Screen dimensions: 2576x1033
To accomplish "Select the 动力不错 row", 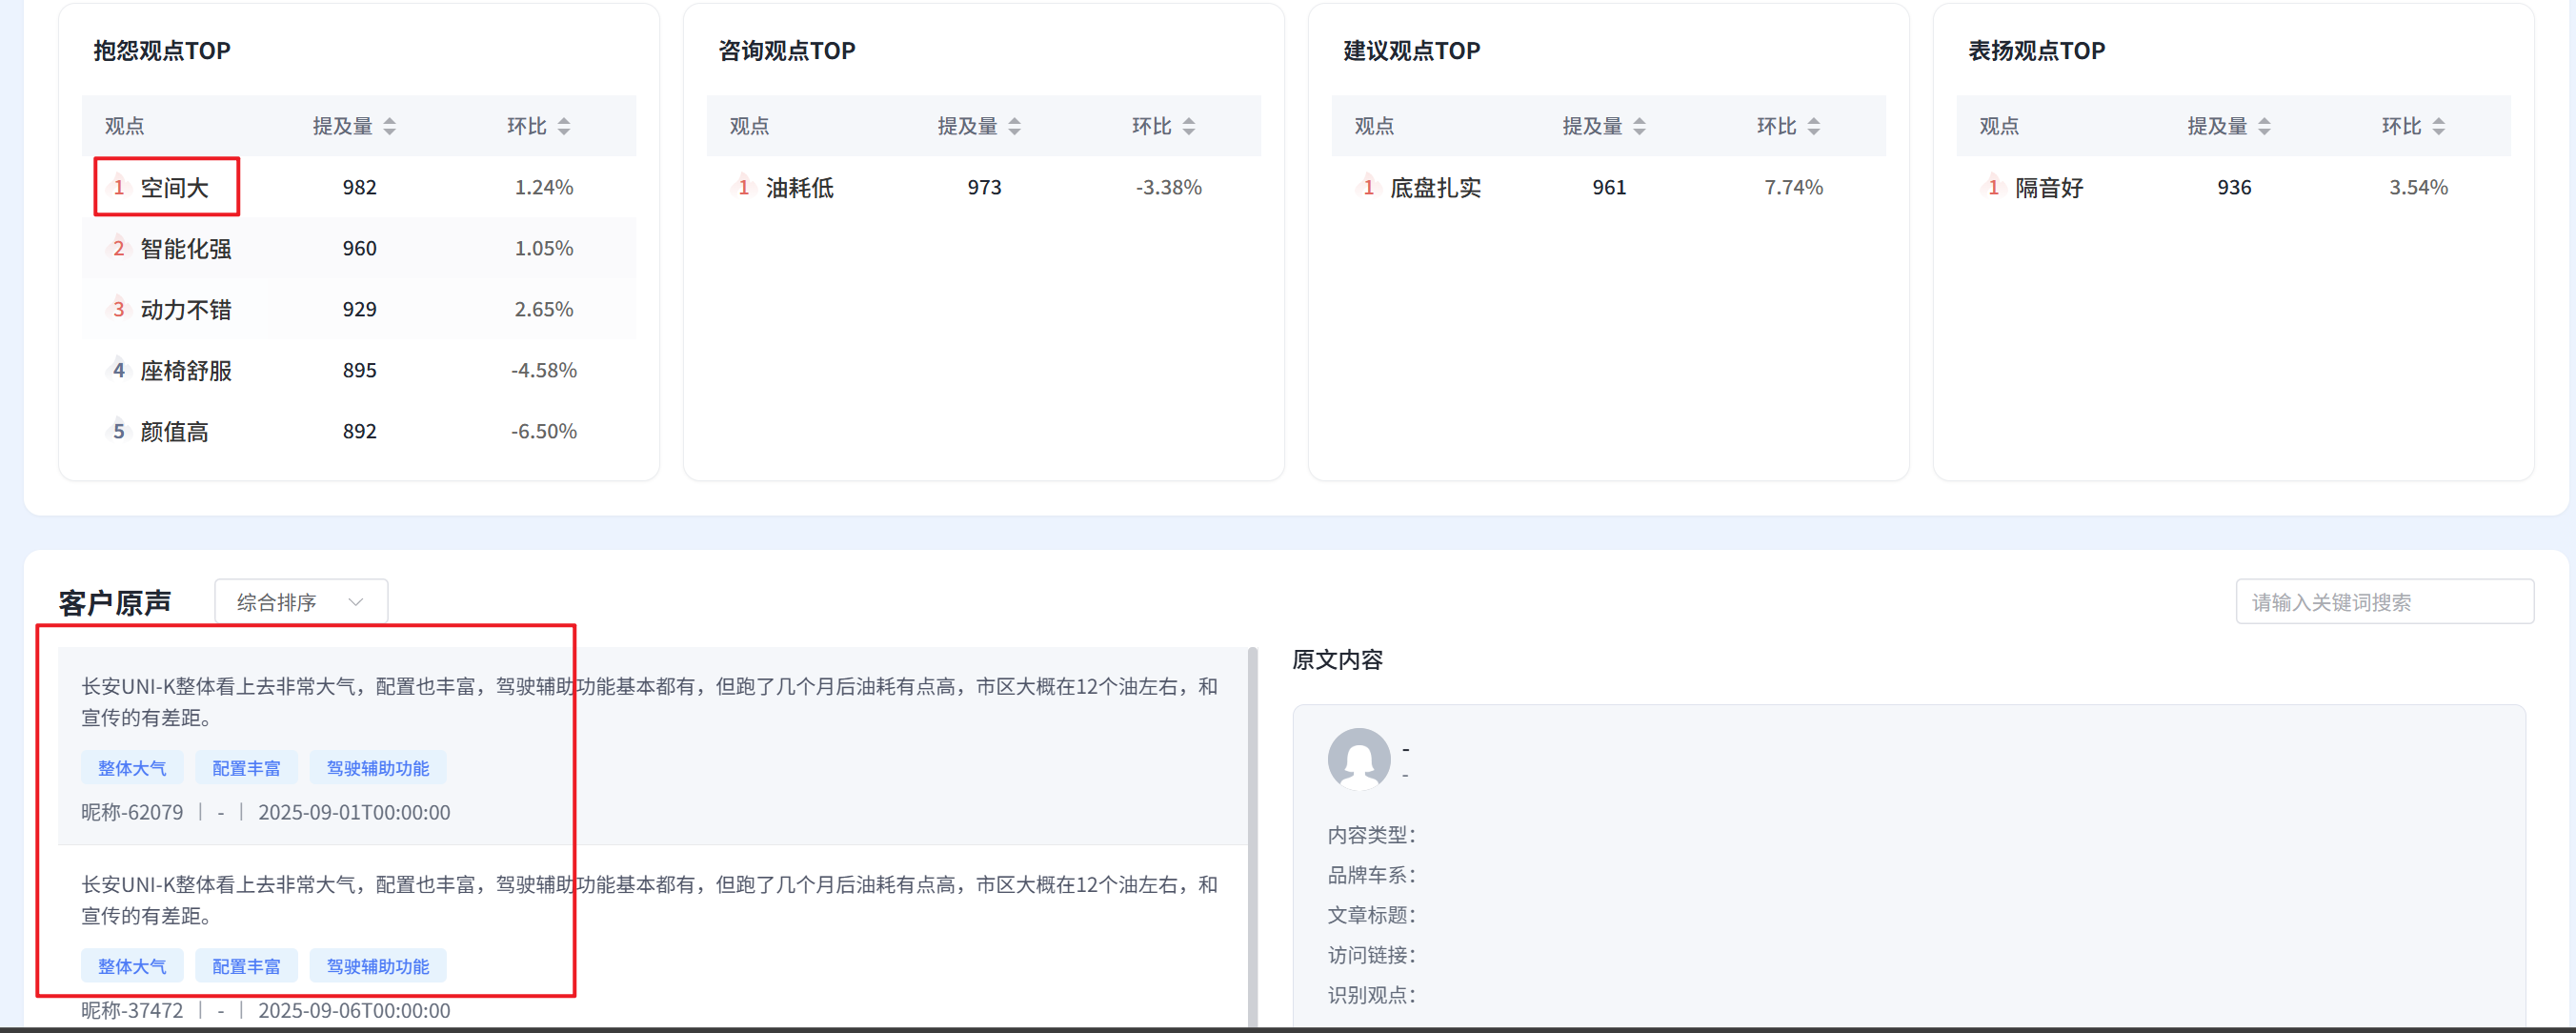I will tap(358, 309).
